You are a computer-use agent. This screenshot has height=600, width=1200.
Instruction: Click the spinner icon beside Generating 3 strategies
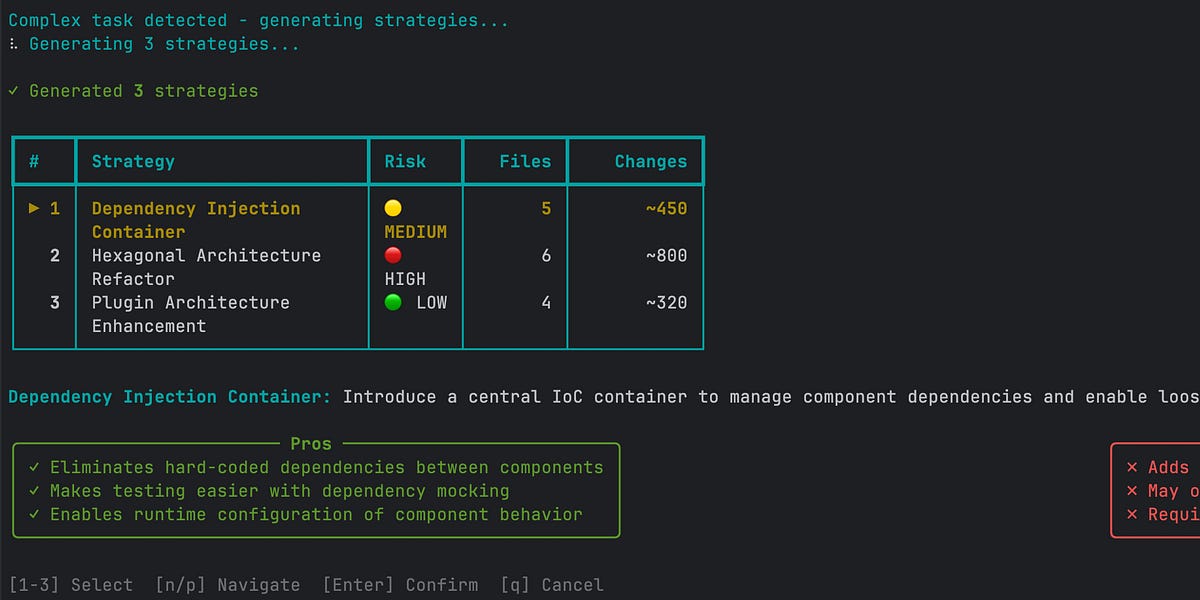12,43
